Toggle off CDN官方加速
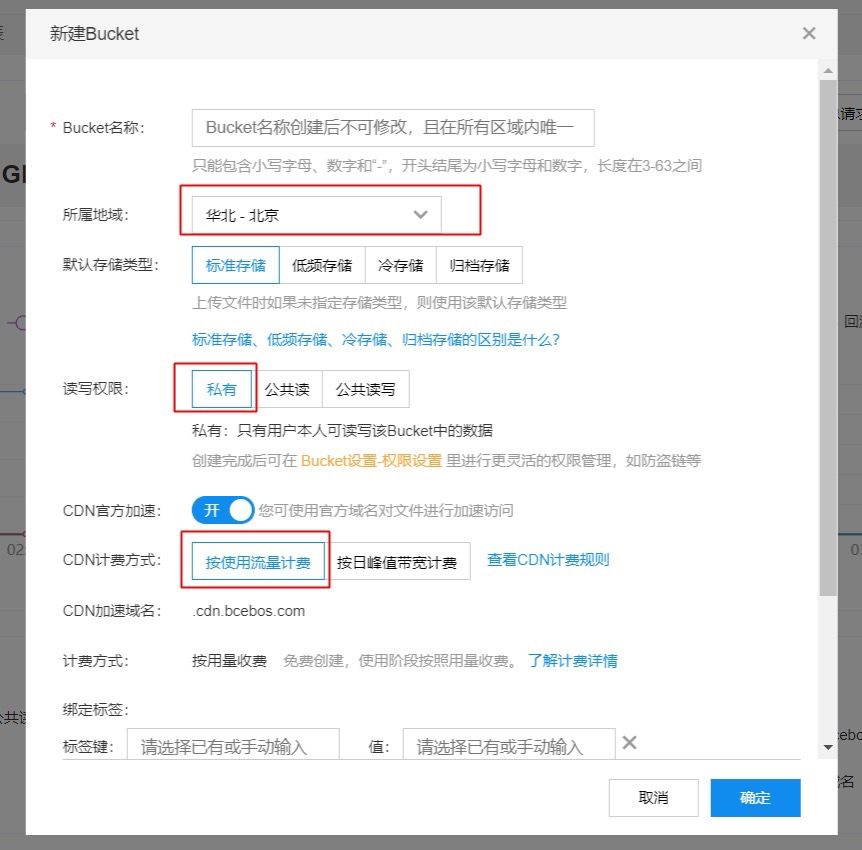862x850 pixels. (x=222, y=510)
